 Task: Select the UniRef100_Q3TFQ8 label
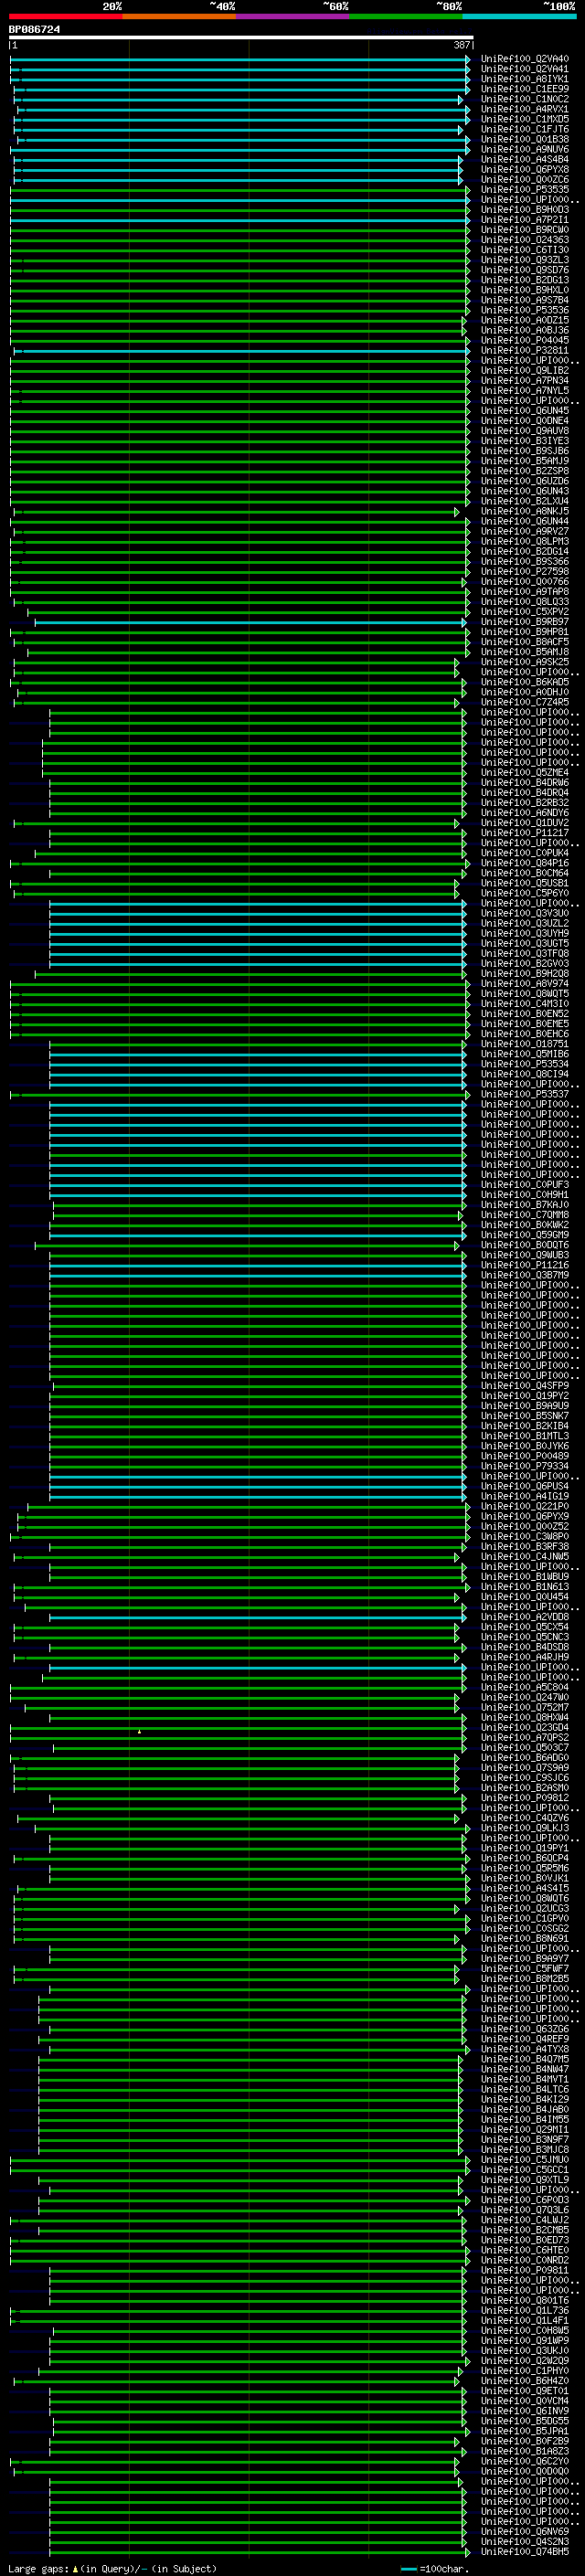point(524,953)
